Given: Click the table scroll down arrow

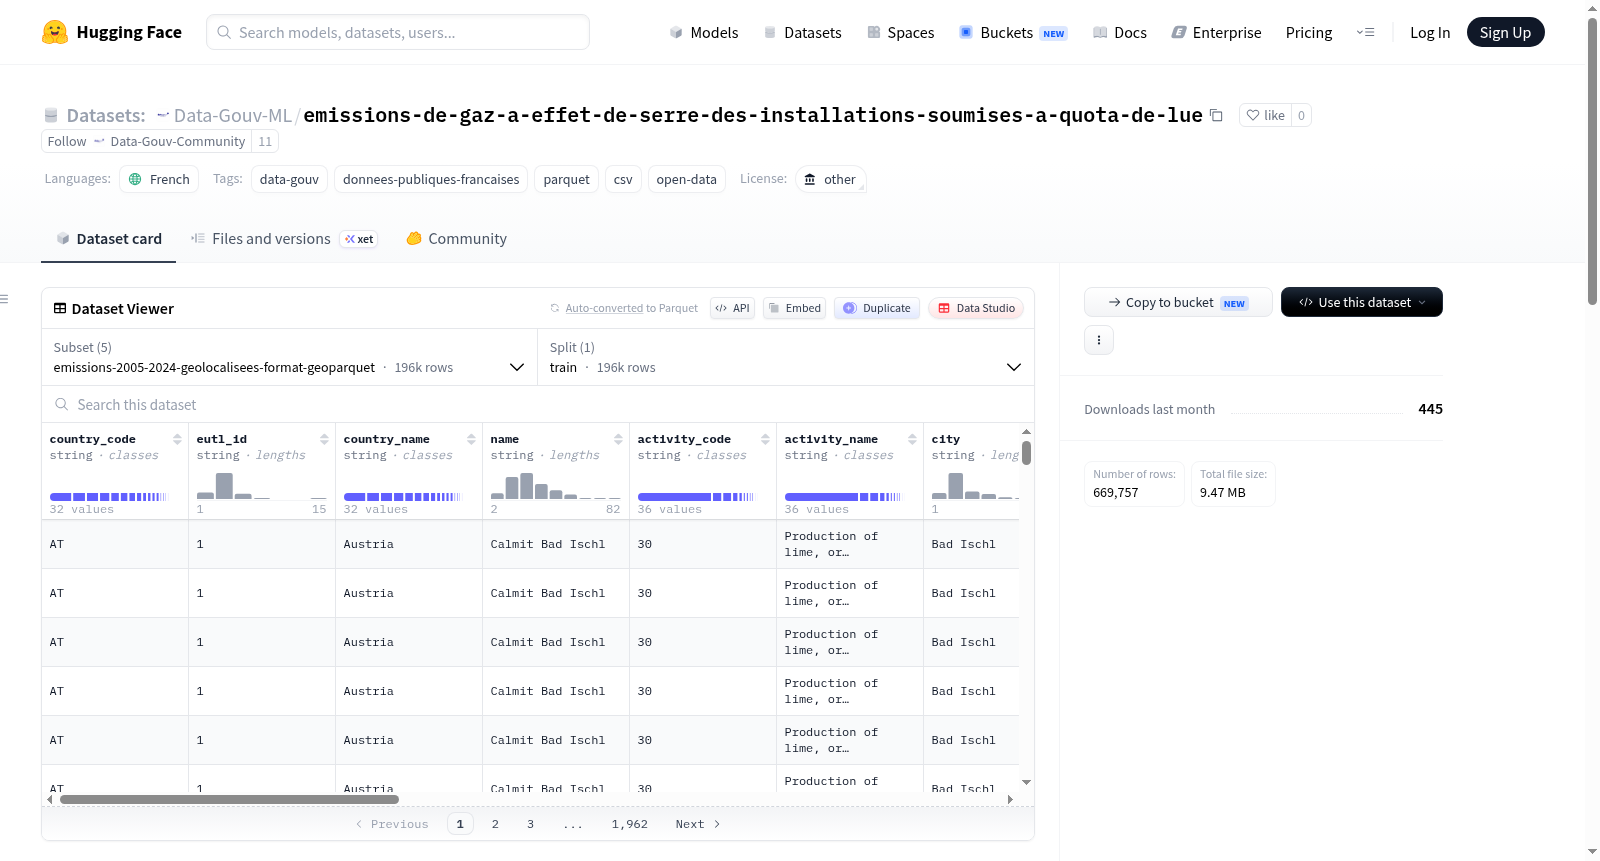Looking at the screenshot, I should [x=1026, y=782].
